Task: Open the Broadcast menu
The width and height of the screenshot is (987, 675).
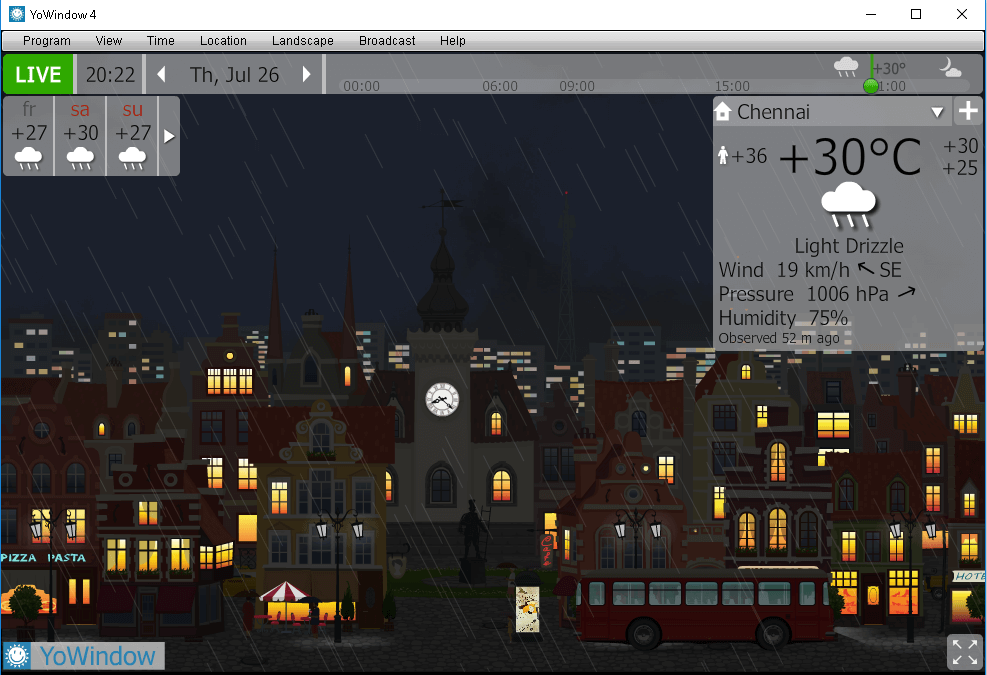Action: (386, 41)
